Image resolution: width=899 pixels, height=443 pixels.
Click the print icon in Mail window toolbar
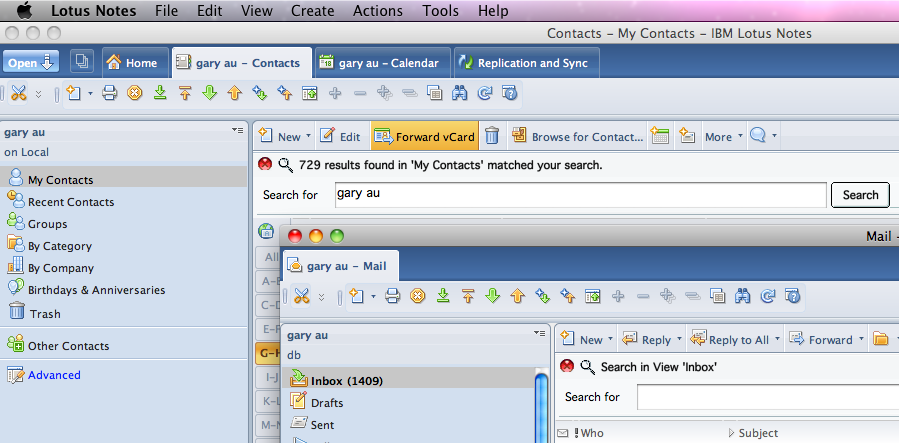(x=393, y=296)
